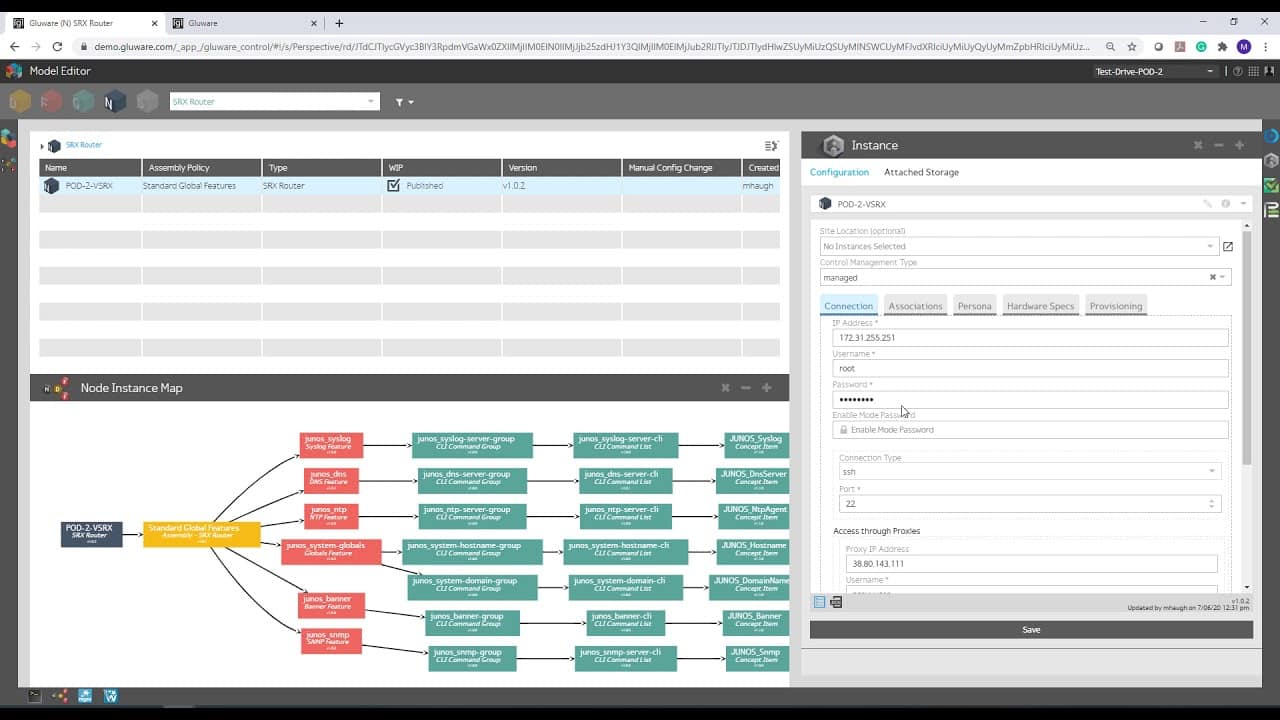Image resolution: width=1280 pixels, height=720 pixels.
Task: Expand the SRX Router tree arrow
Action: tap(42, 146)
